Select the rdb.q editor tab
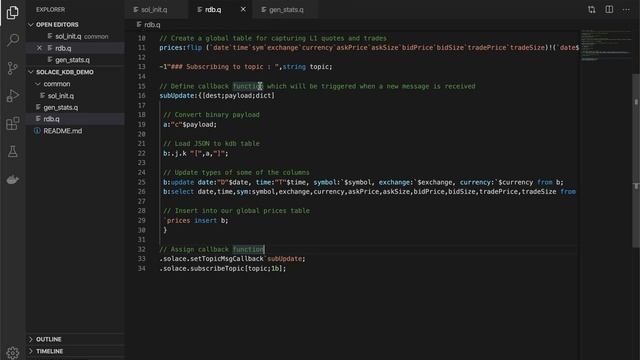The image size is (640, 360). point(213,9)
